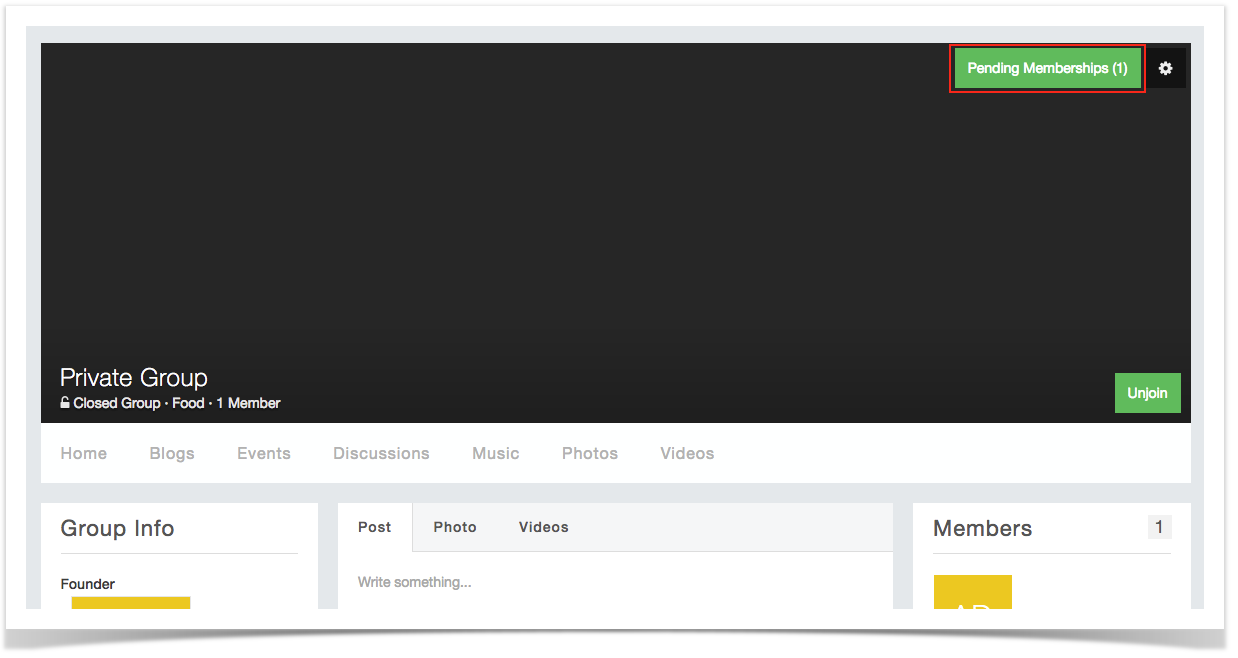
Task: Click the Founder avatar in Group Info
Action: point(130,602)
